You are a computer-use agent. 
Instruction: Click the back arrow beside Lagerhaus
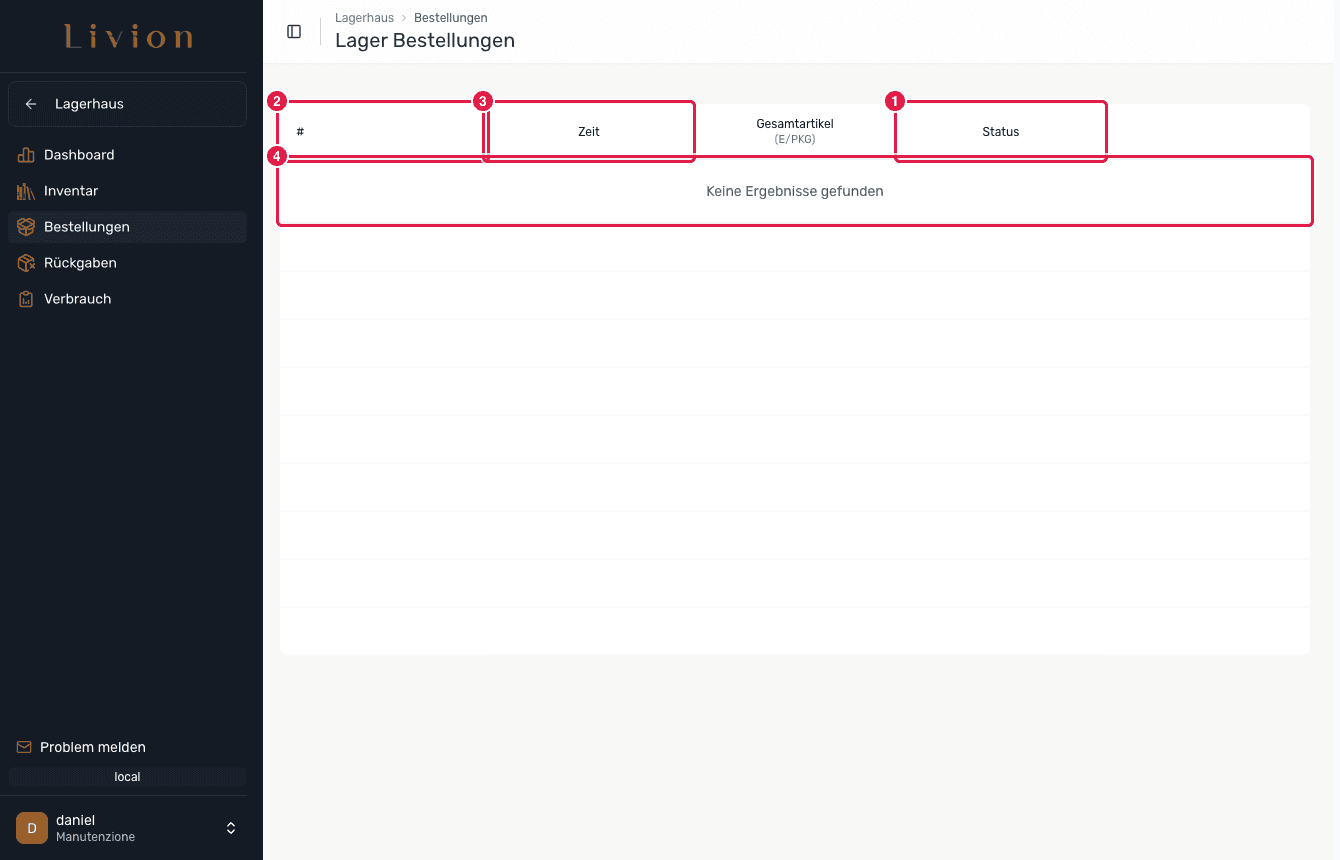click(31, 104)
